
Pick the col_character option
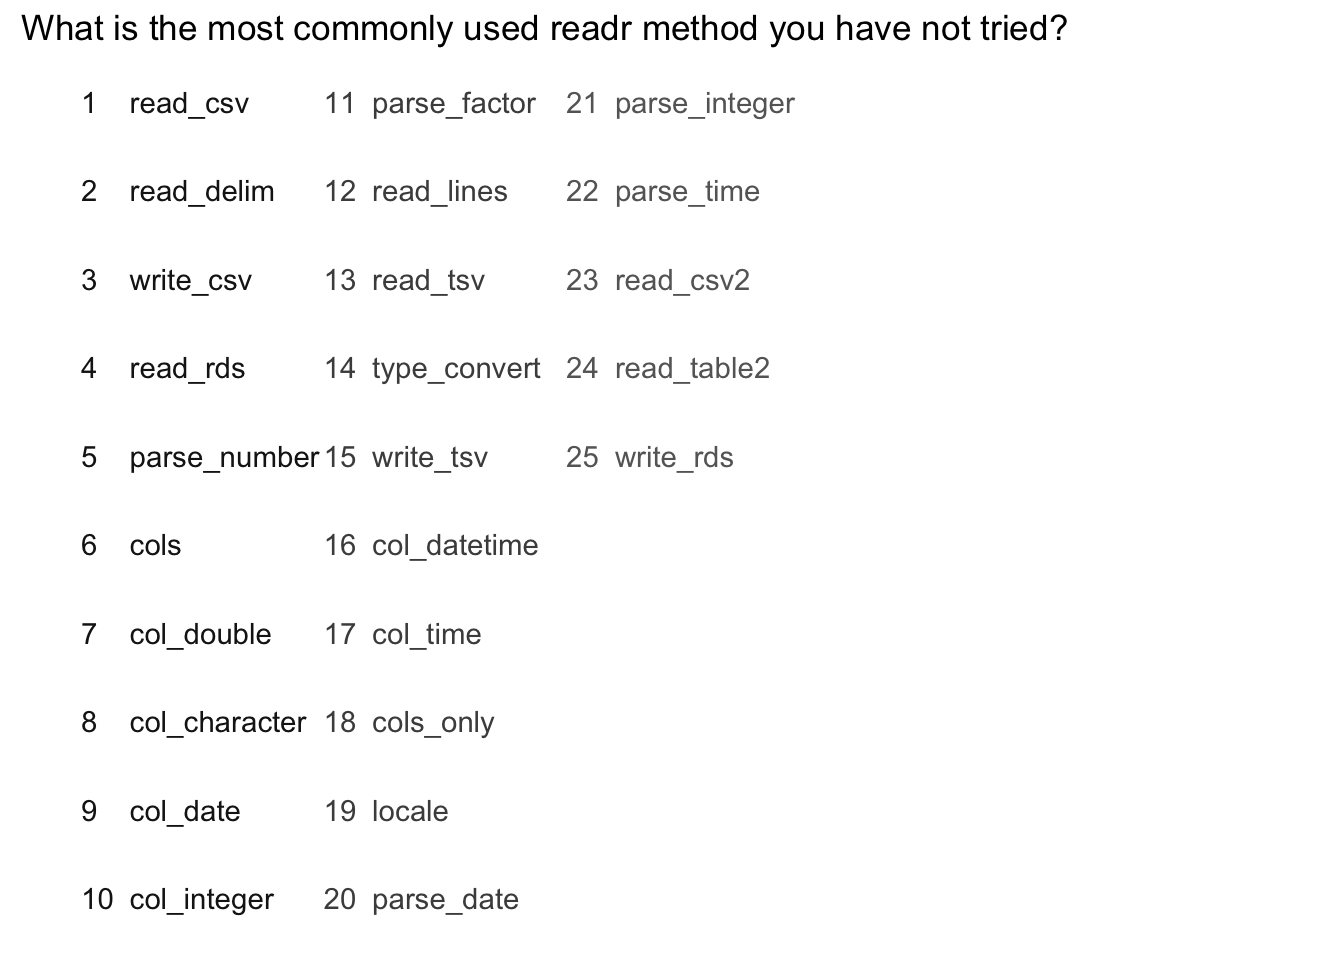pyautogui.click(x=218, y=723)
